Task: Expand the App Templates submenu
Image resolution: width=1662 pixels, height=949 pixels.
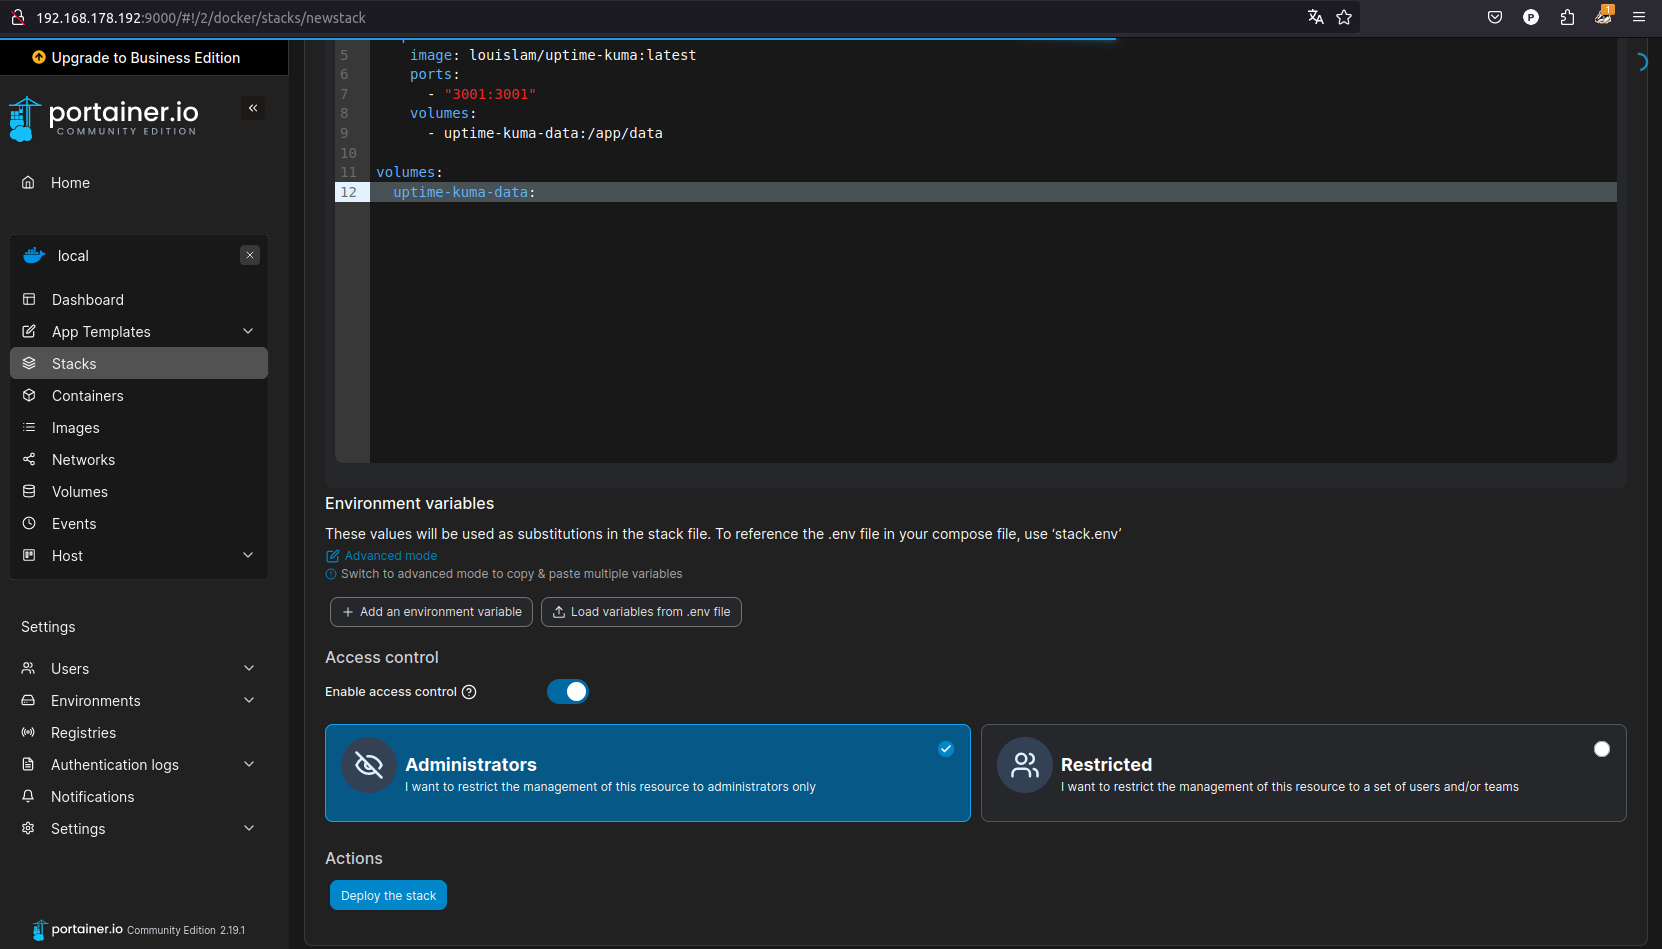Action: (x=248, y=332)
